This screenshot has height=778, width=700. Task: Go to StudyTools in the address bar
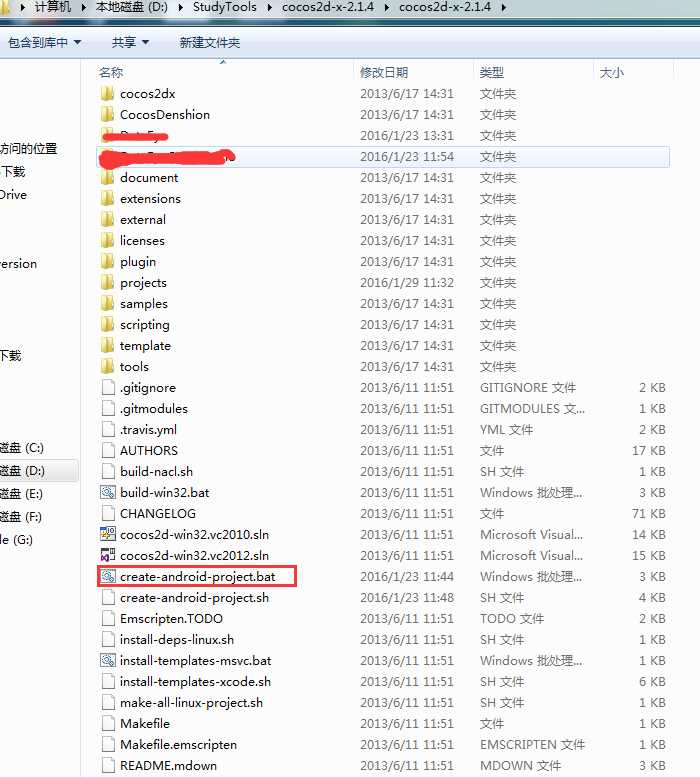pos(224,7)
